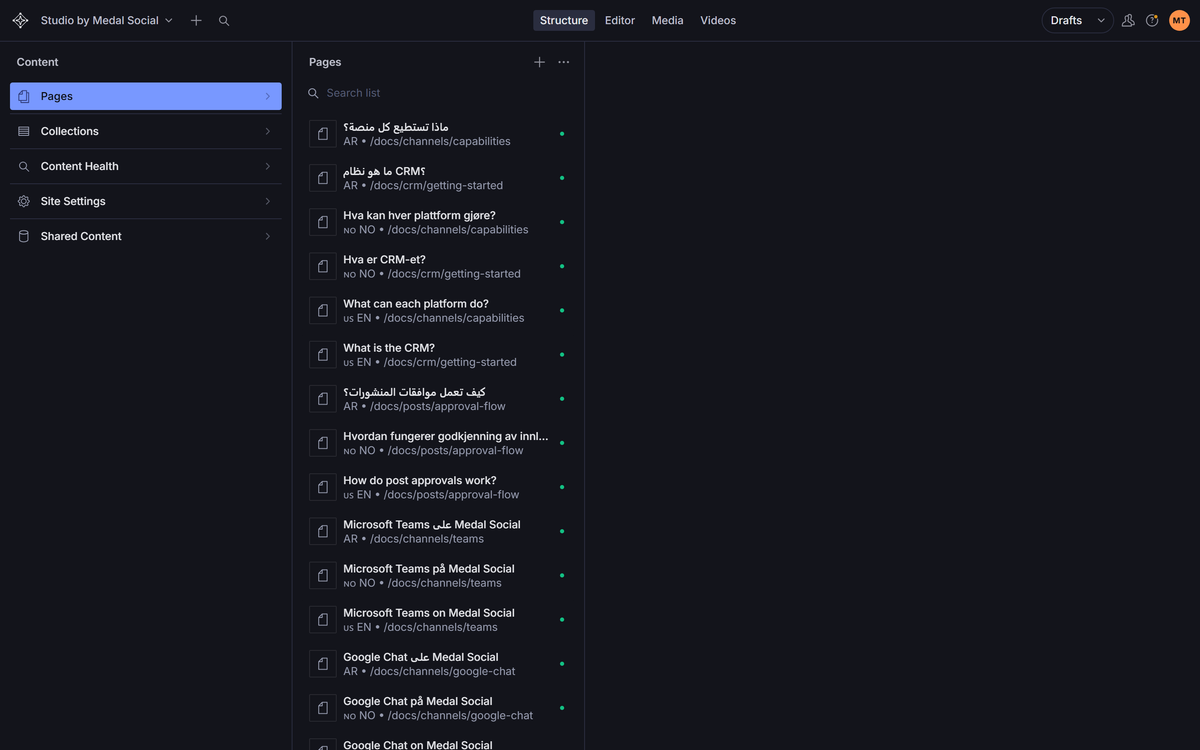
Task: Click green status dot of 'How do post approvals work?'
Action: (562, 487)
